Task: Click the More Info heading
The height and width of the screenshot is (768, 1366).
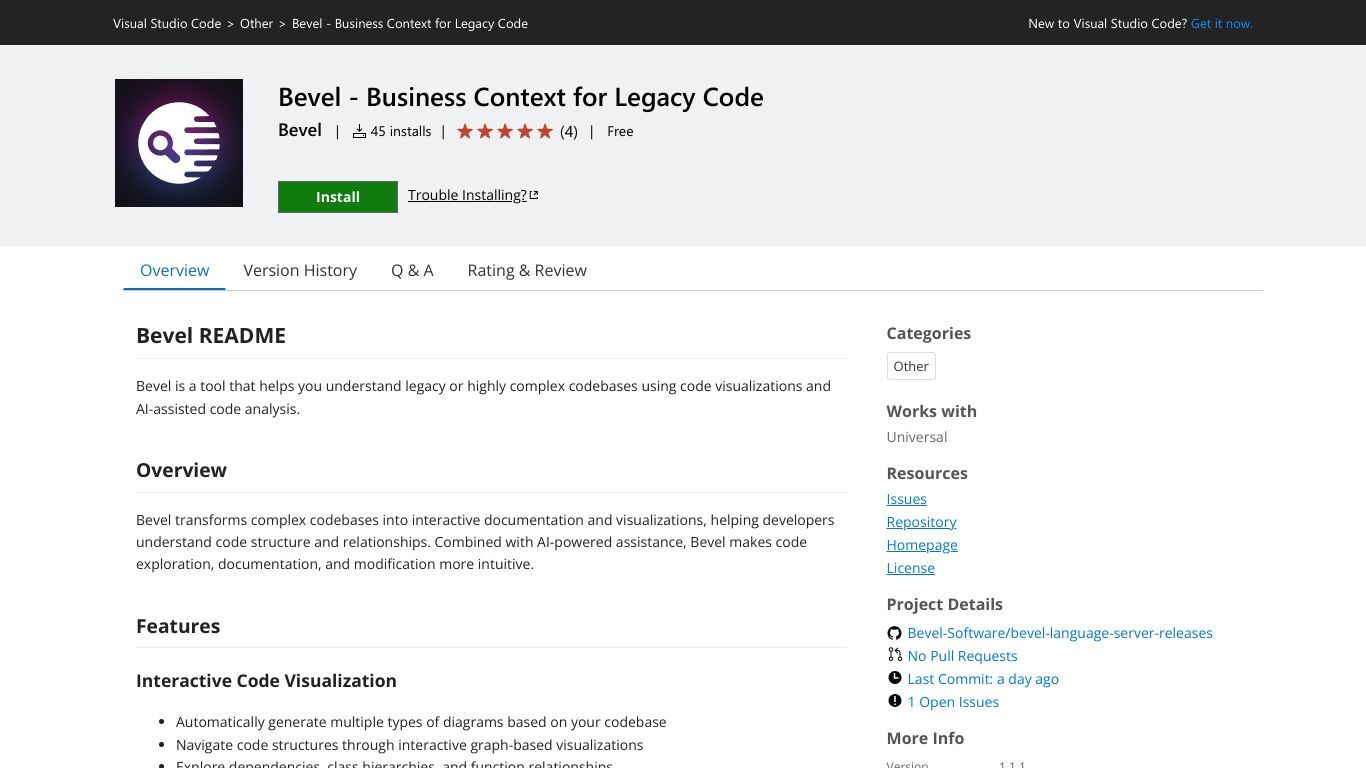Action: point(925,738)
